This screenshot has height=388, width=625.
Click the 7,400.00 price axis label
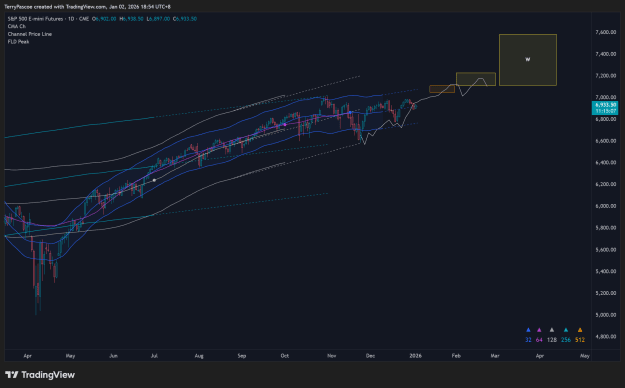point(605,54)
